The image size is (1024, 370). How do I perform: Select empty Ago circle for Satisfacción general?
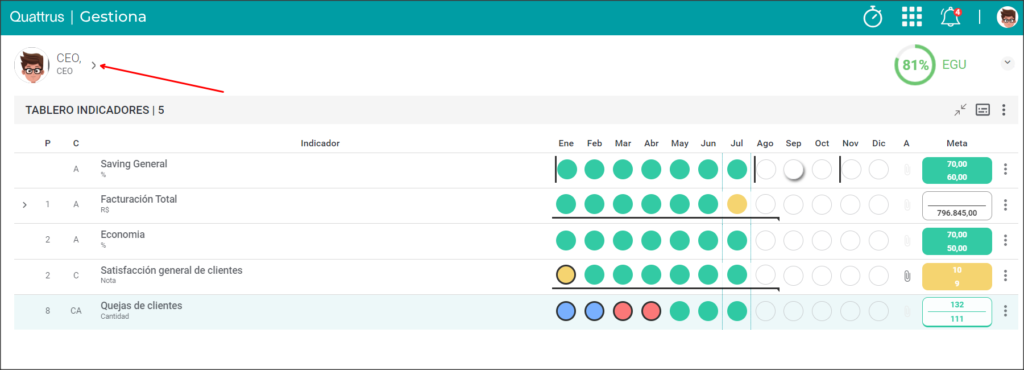pos(765,275)
